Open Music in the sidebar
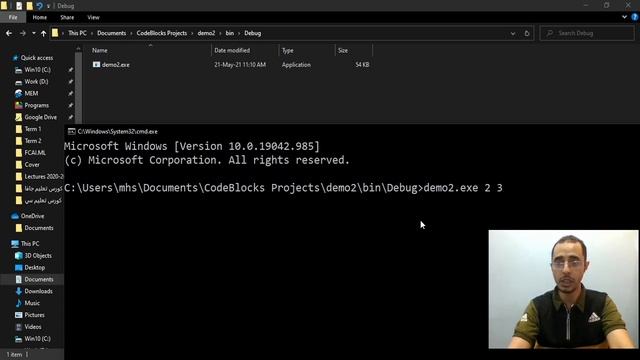The width and height of the screenshot is (640, 360). pos(32,303)
